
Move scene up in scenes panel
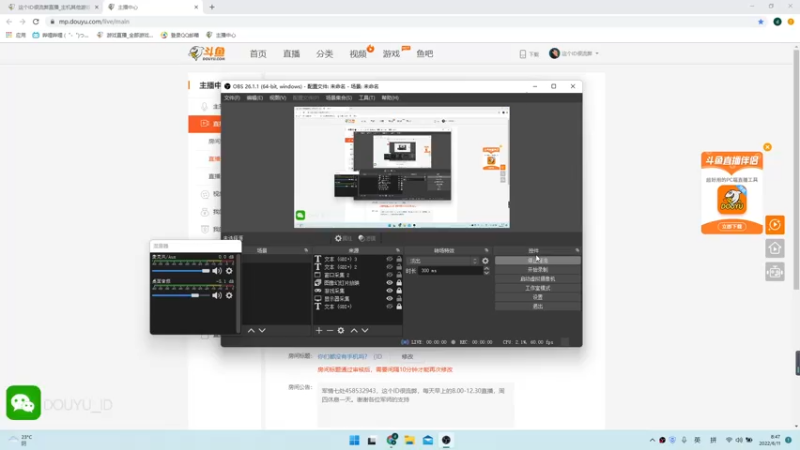[x=251, y=331]
